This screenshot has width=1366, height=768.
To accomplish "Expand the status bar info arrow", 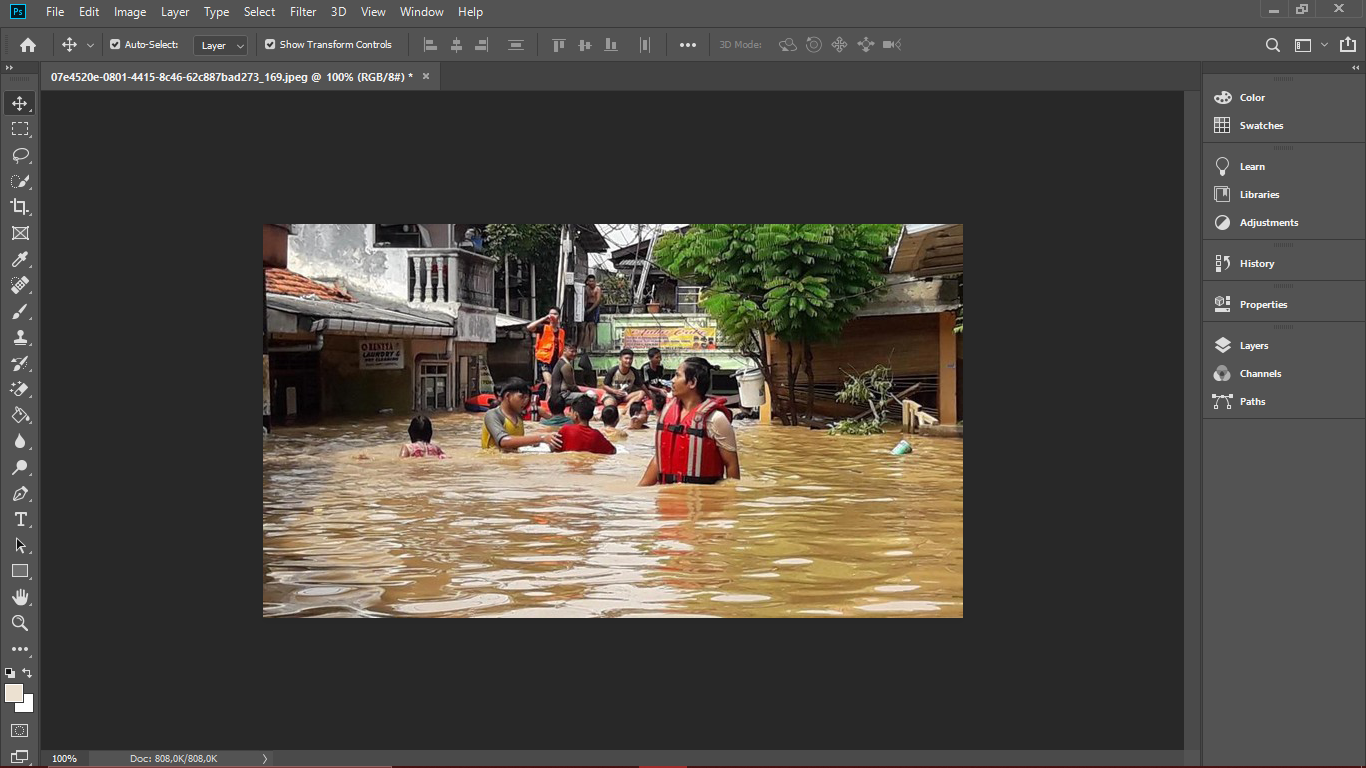I will tap(265, 759).
